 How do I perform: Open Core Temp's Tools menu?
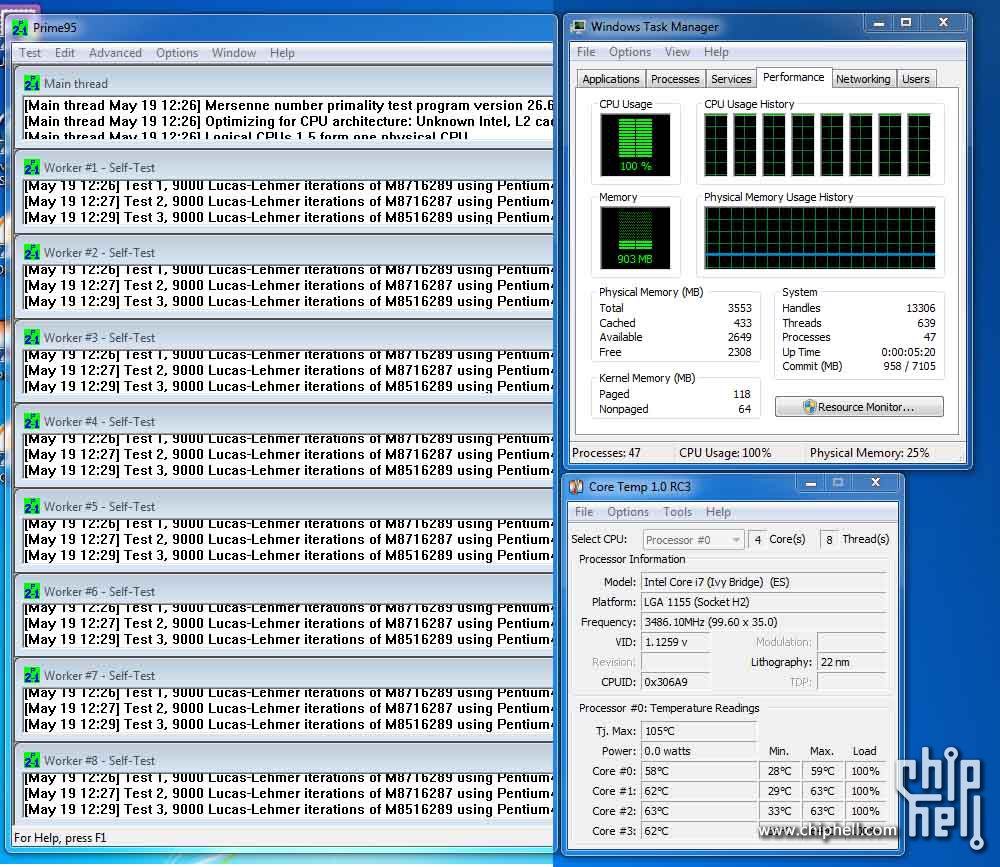(x=677, y=512)
